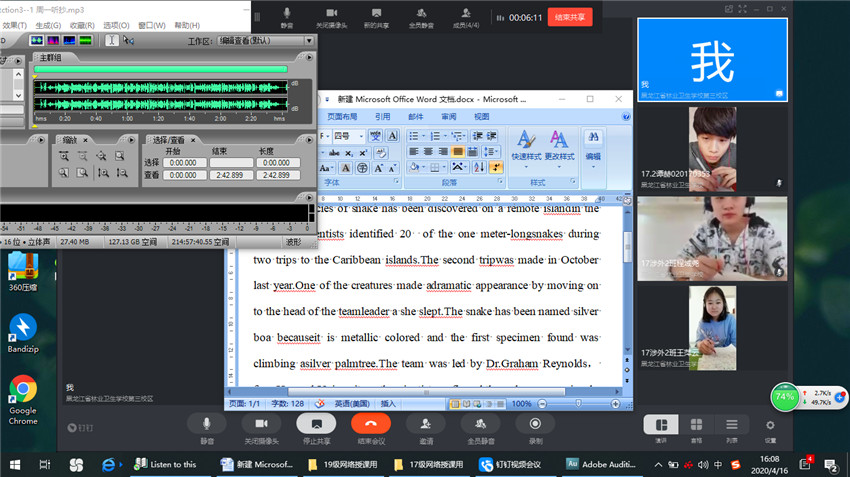Viewport: 850px width, 477px height.
Task: Click 结束共享 to end screen sharing
Action: pyautogui.click(x=570, y=17)
